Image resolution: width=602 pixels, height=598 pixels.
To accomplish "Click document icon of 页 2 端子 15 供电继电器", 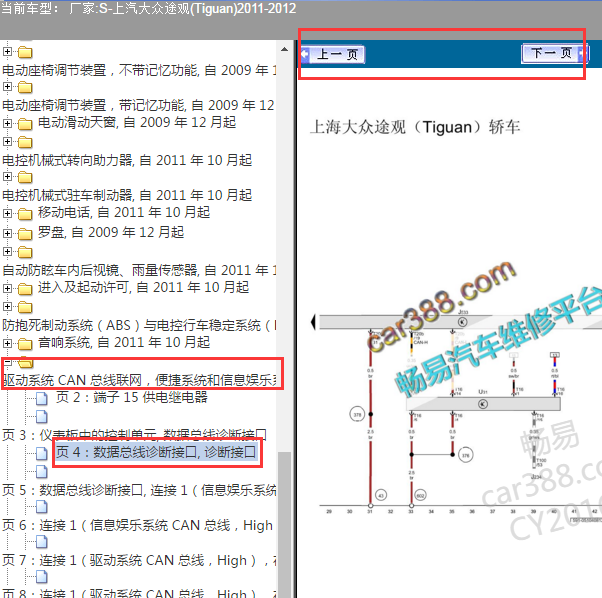I will click(x=42, y=398).
